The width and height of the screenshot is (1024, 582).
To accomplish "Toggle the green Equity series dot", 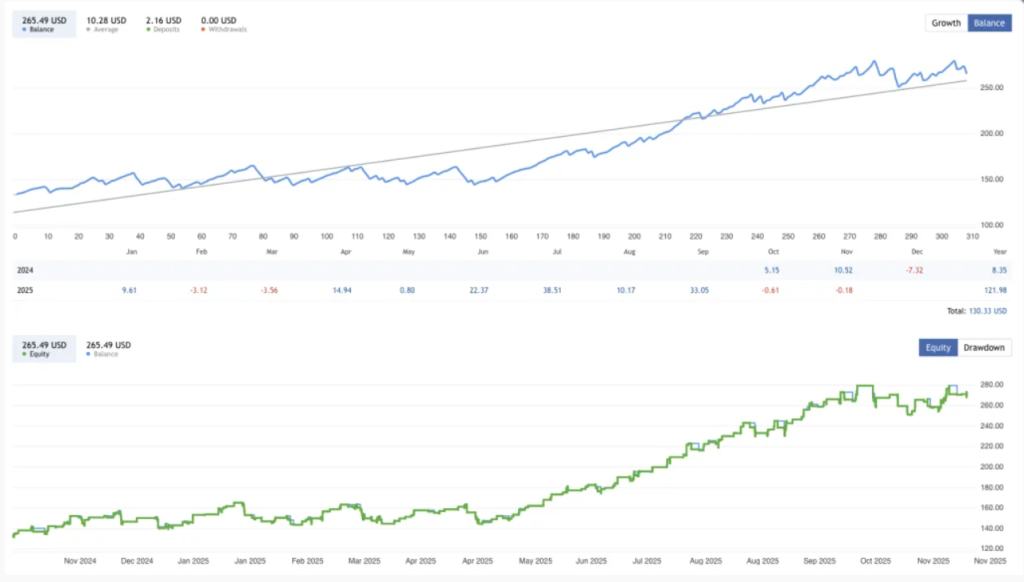I will tap(24, 354).
